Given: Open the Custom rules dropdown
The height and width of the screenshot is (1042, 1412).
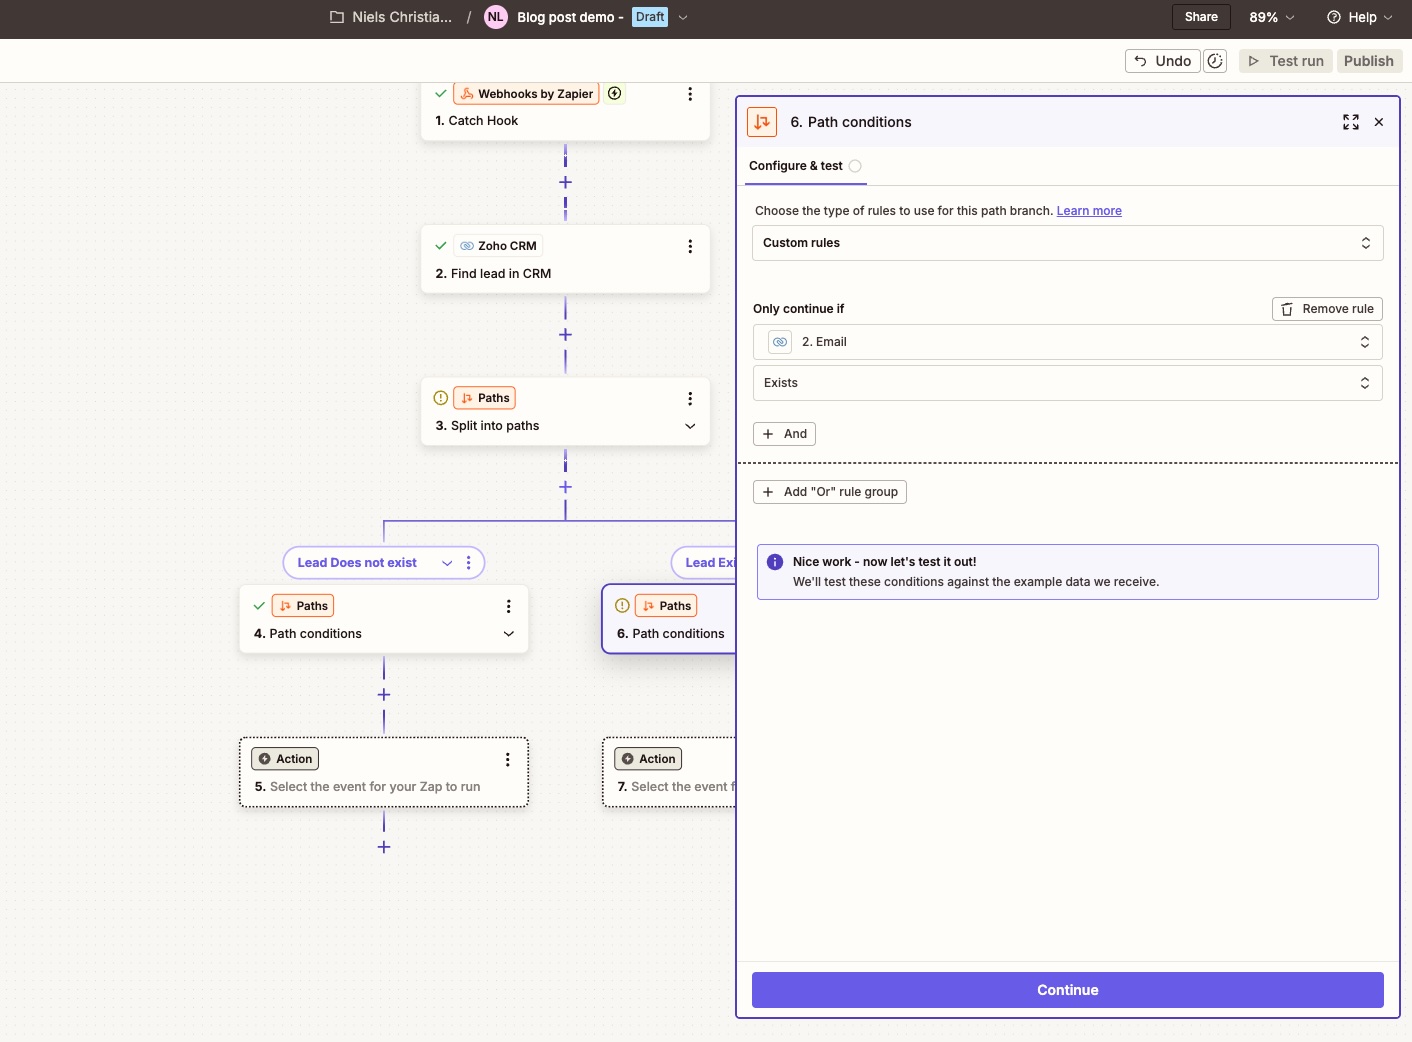Looking at the screenshot, I should 1066,243.
